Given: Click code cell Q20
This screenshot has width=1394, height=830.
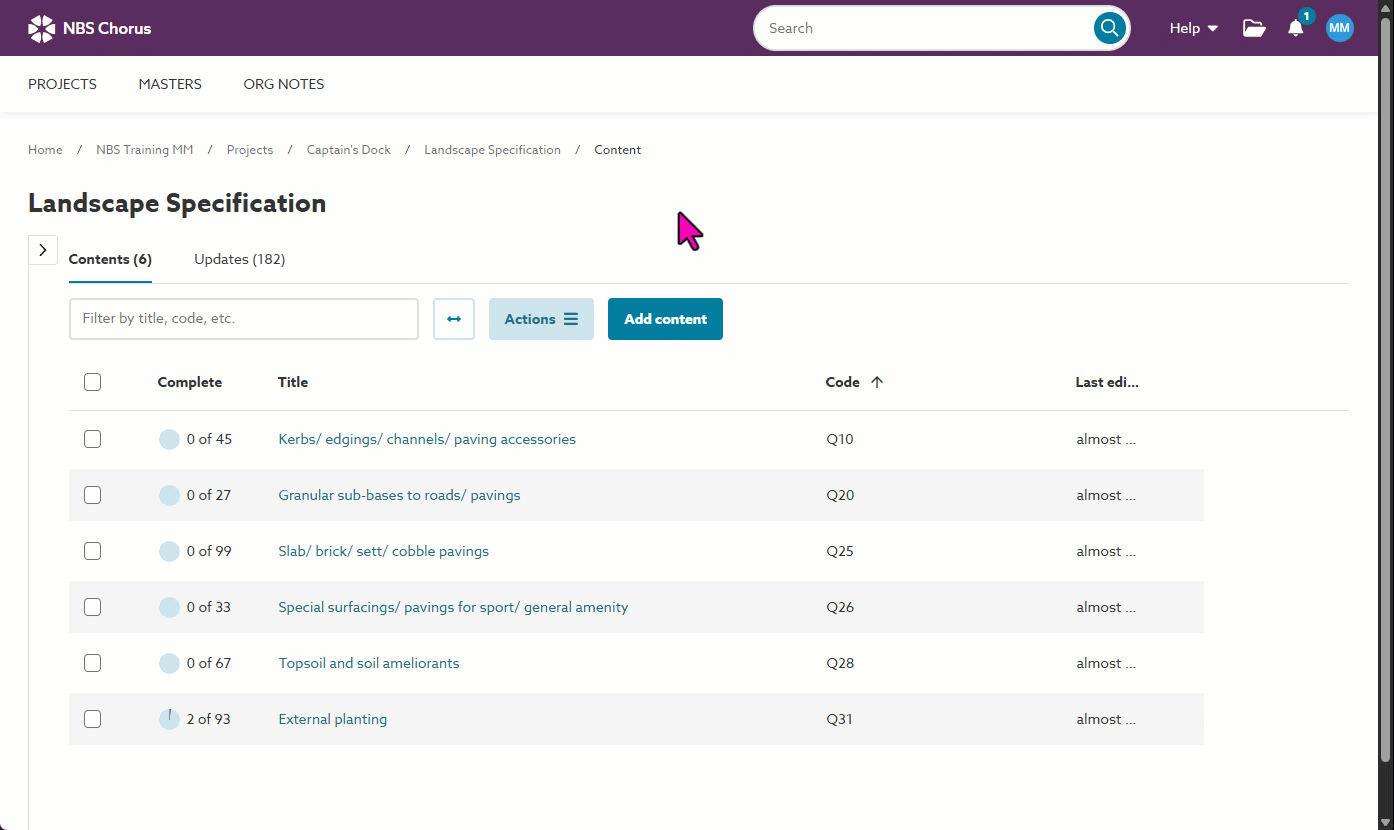Looking at the screenshot, I should tap(840, 495).
